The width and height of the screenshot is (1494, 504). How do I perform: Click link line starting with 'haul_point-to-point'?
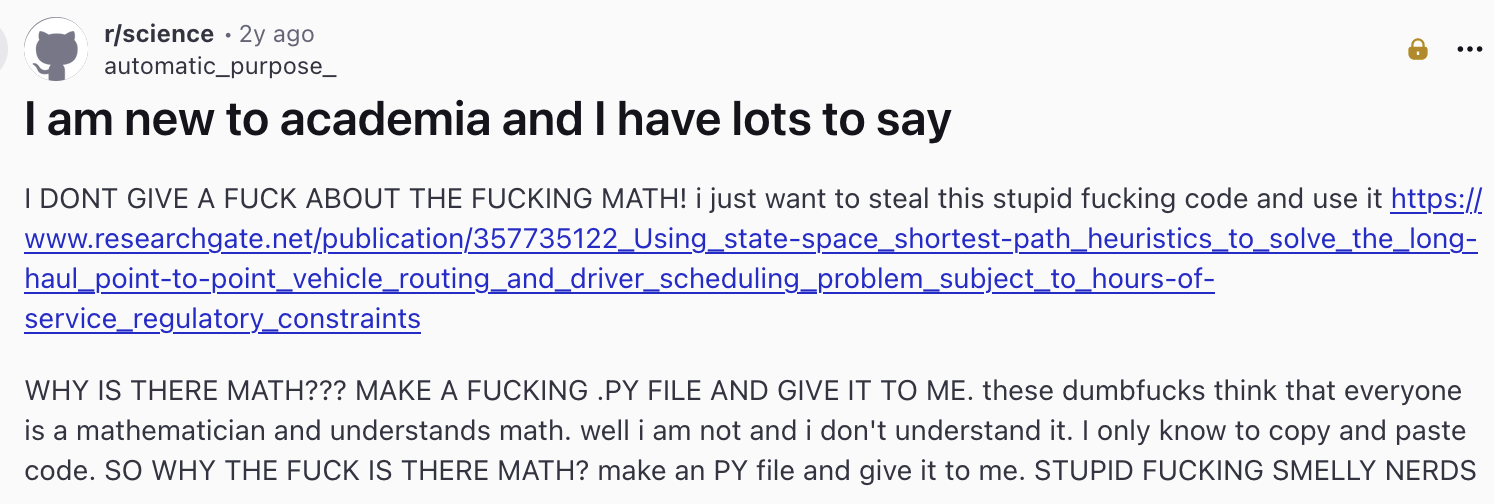pos(619,279)
